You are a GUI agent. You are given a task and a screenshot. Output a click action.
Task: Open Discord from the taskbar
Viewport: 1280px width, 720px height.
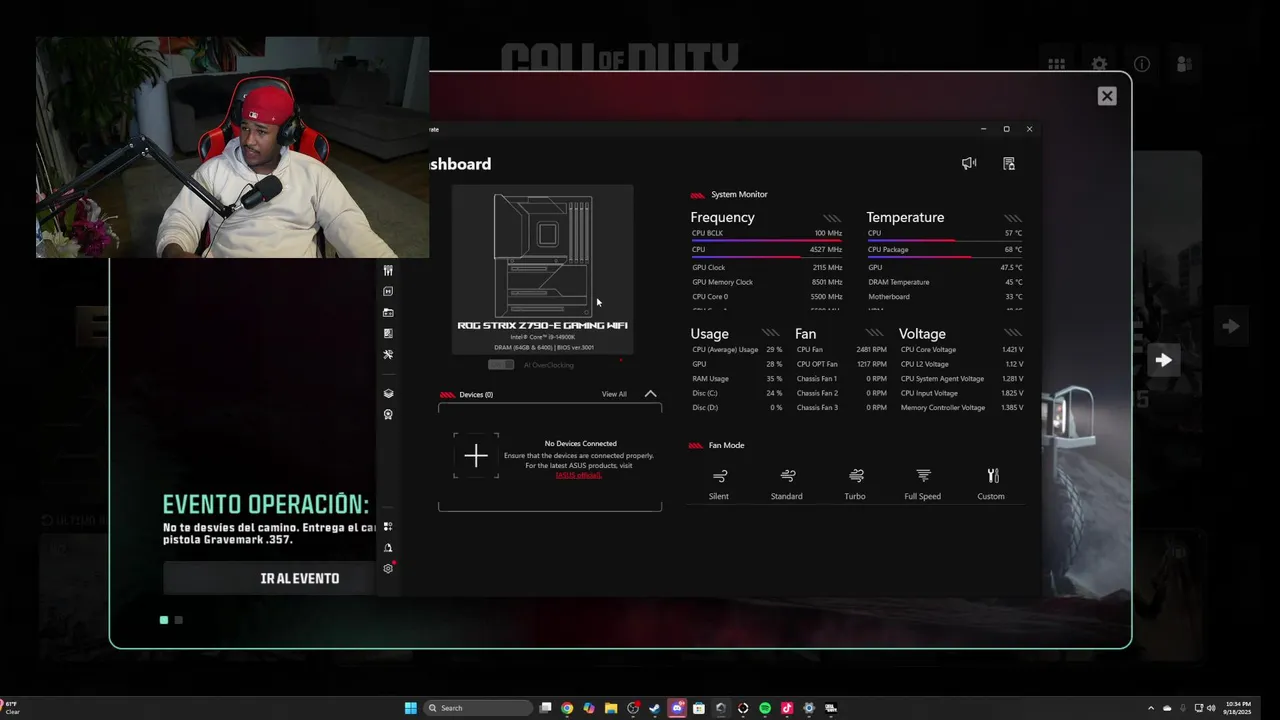tap(677, 708)
